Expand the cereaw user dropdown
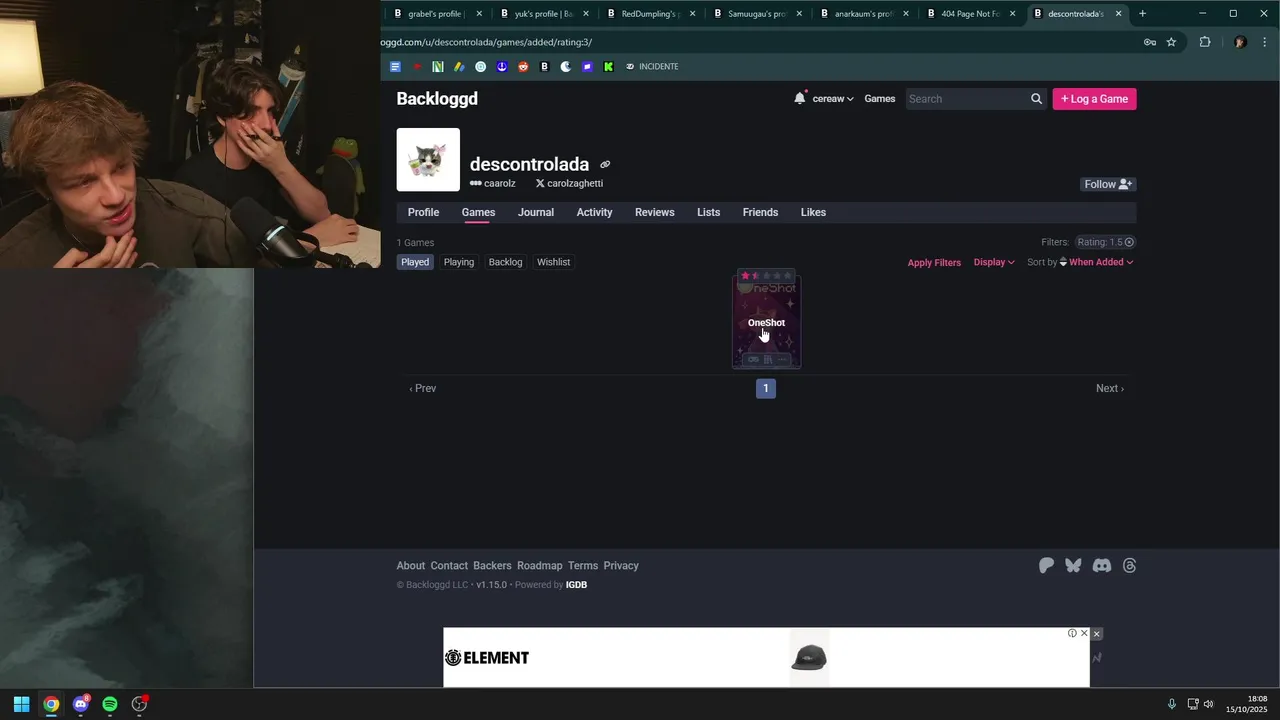 pos(833,99)
